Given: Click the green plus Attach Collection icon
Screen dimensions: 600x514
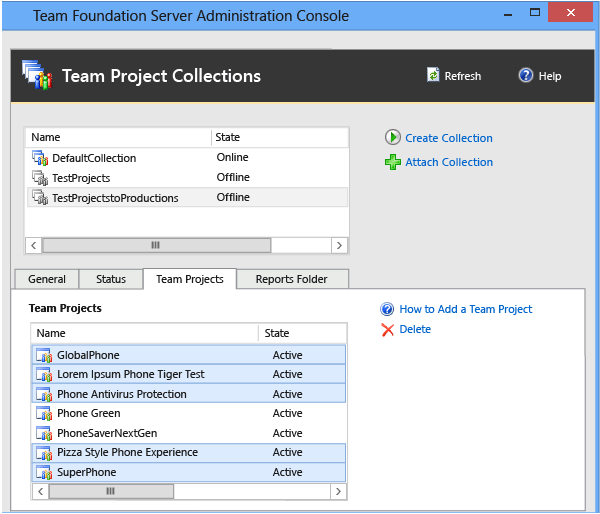Looking at the screenshot, I should tap(393, 162).
